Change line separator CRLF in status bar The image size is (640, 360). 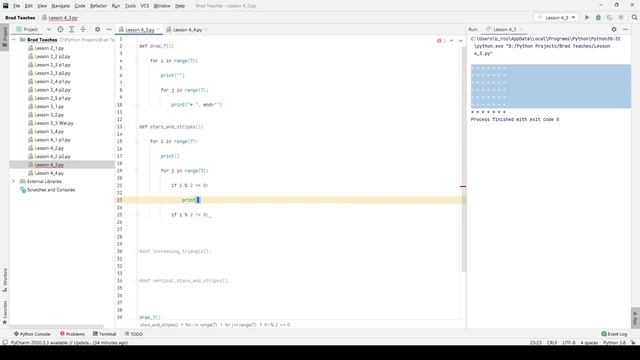coord(552,342)
